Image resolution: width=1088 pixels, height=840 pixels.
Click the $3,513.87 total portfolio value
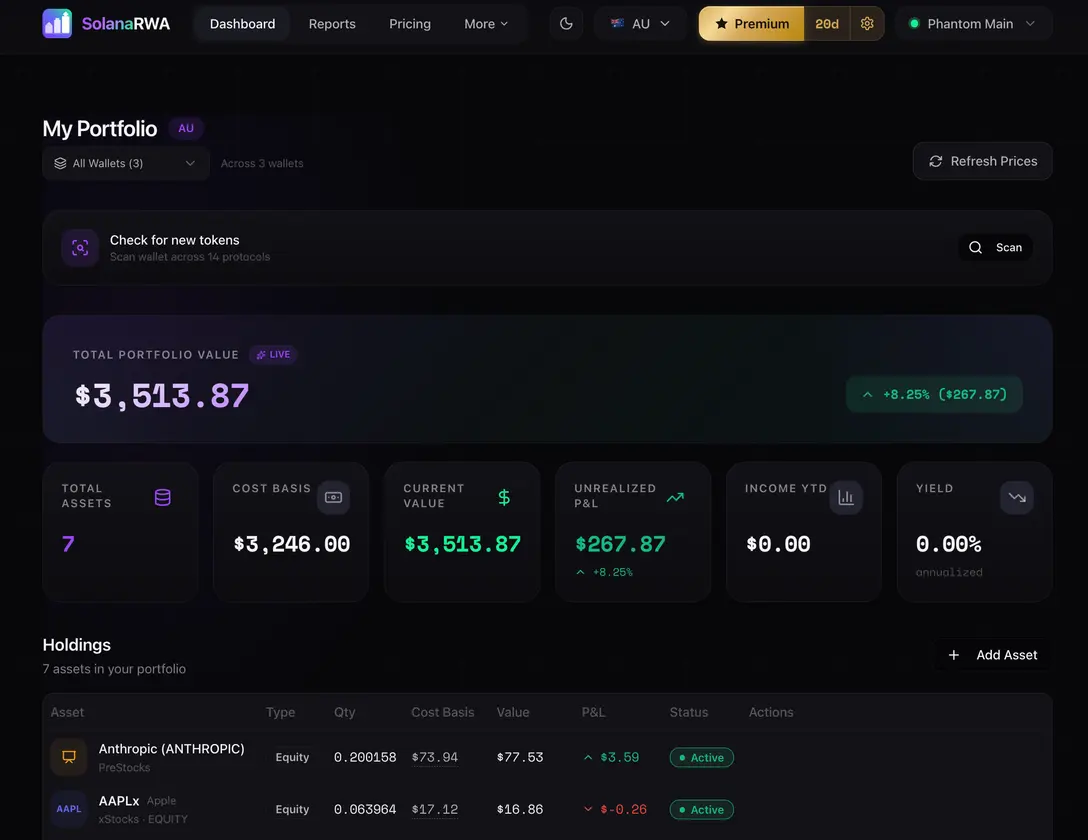(162, 396)
